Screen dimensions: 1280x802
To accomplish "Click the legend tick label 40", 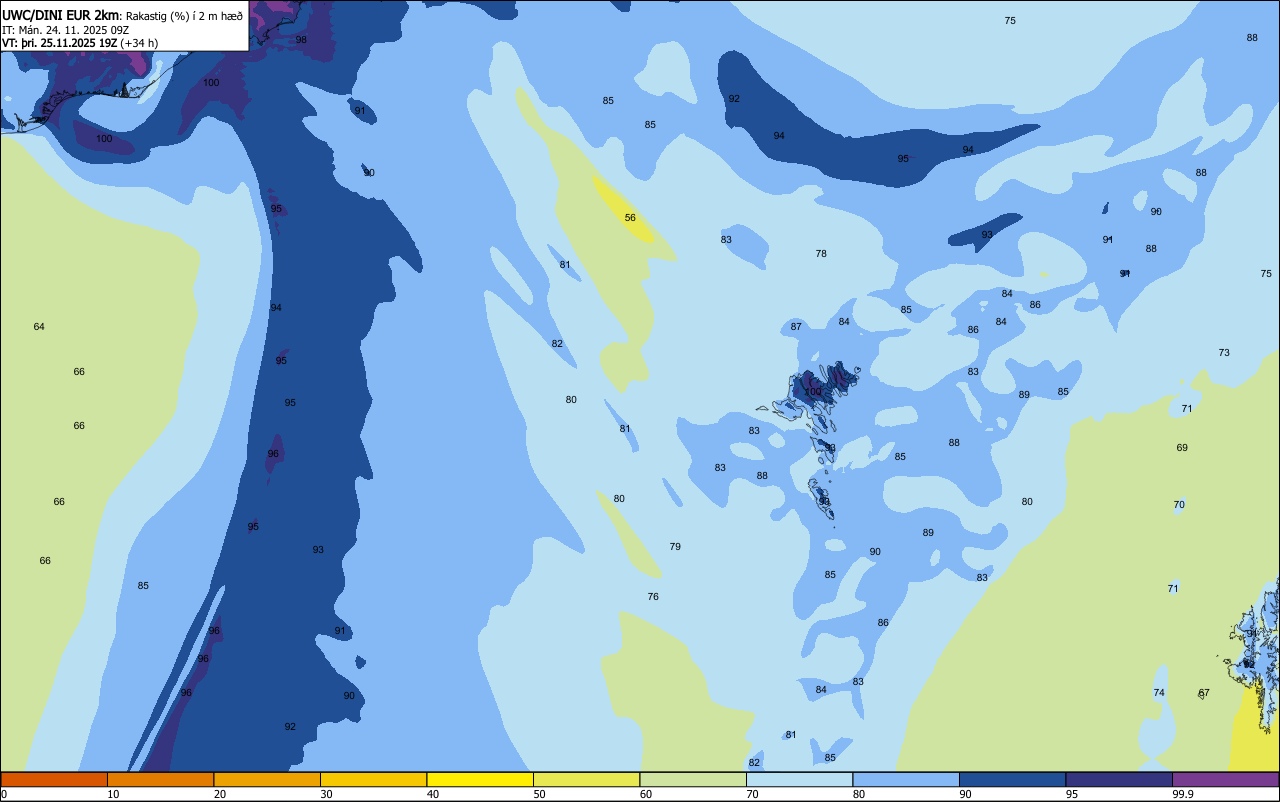I will 433,794.
